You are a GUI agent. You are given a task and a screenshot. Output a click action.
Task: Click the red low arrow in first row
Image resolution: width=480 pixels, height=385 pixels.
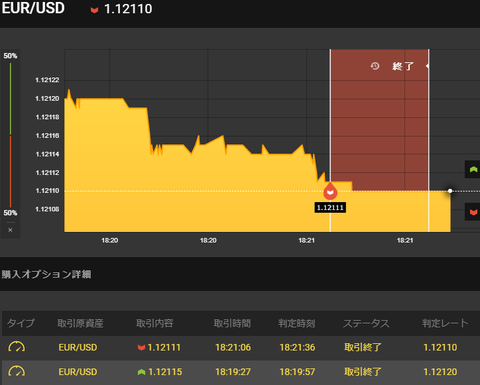141,348
